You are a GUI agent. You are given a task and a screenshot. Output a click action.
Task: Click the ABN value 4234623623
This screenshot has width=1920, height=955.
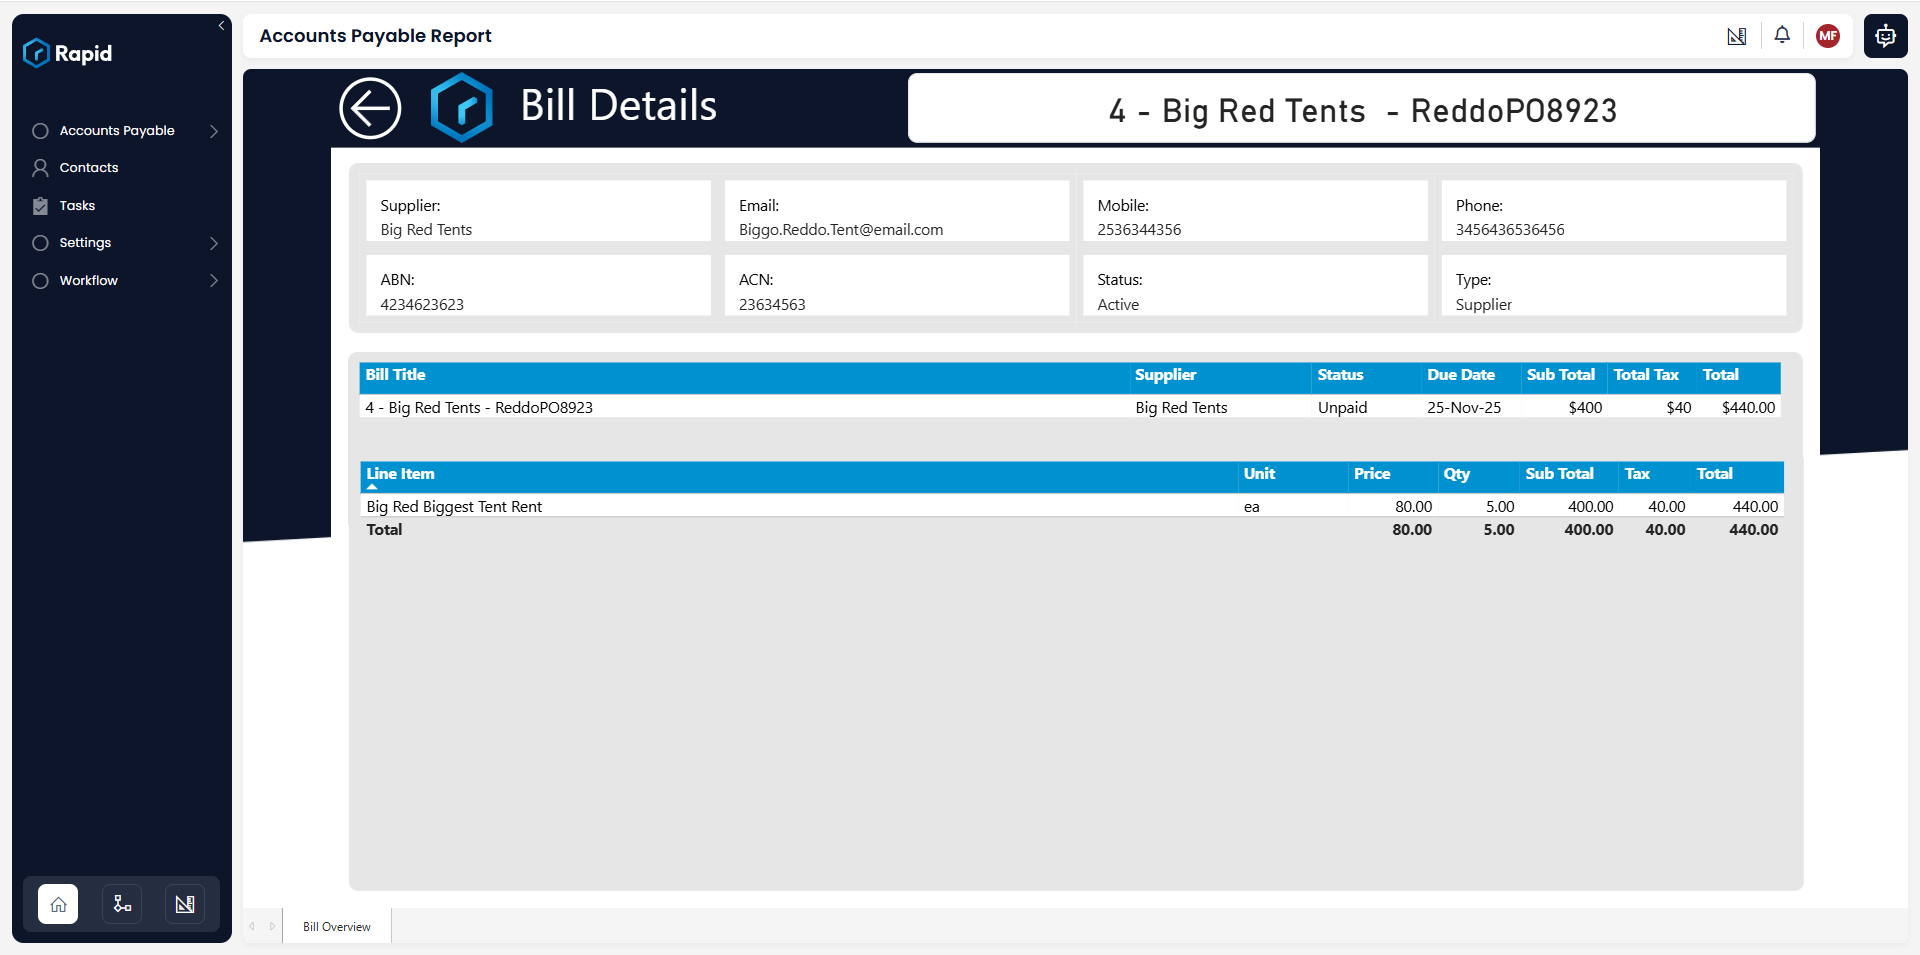pos(422,305)
